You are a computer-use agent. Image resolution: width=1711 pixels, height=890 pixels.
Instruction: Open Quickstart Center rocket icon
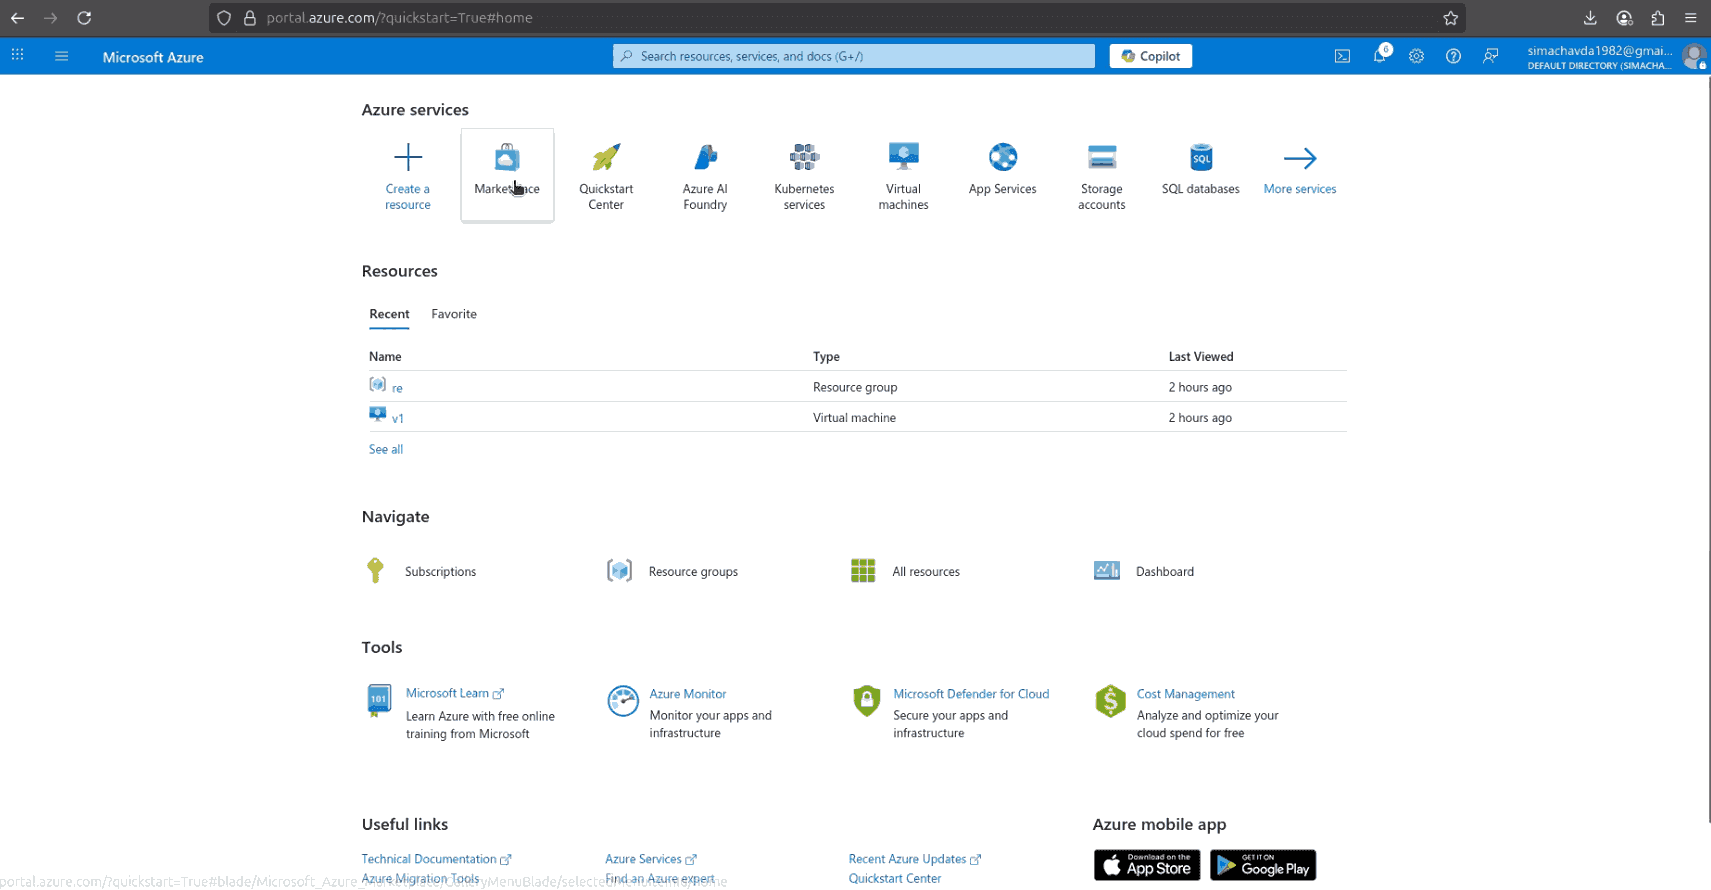click(x=606, y=157)
